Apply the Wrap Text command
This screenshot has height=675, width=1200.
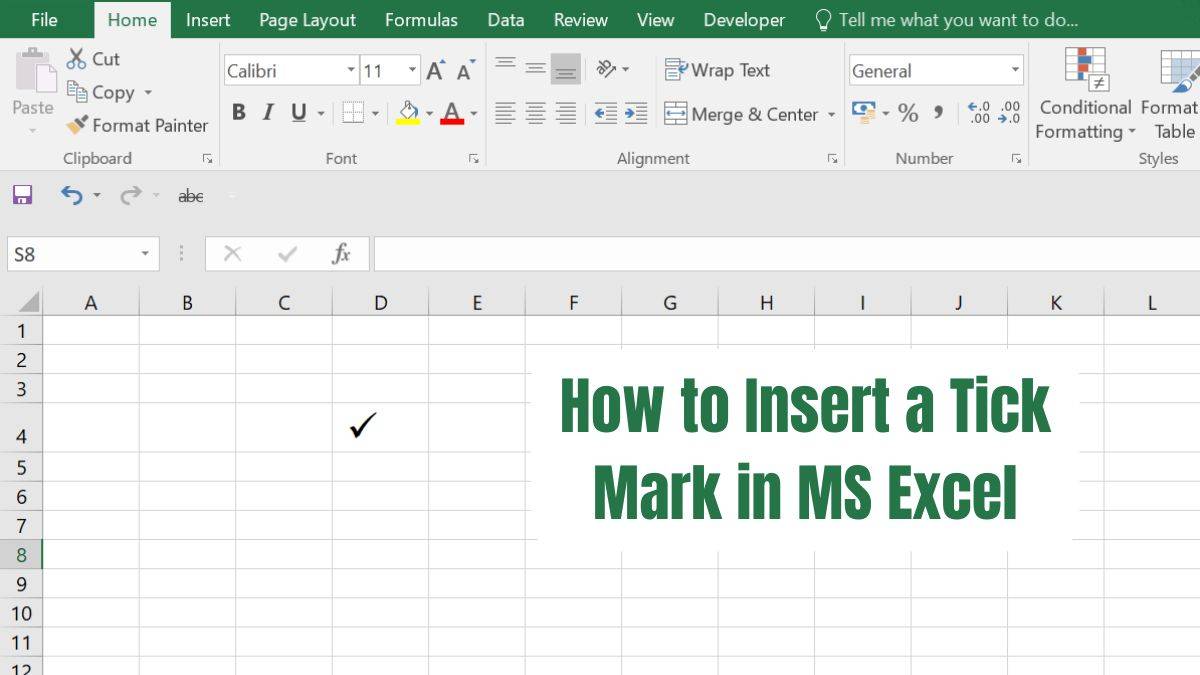coord(716,70)
